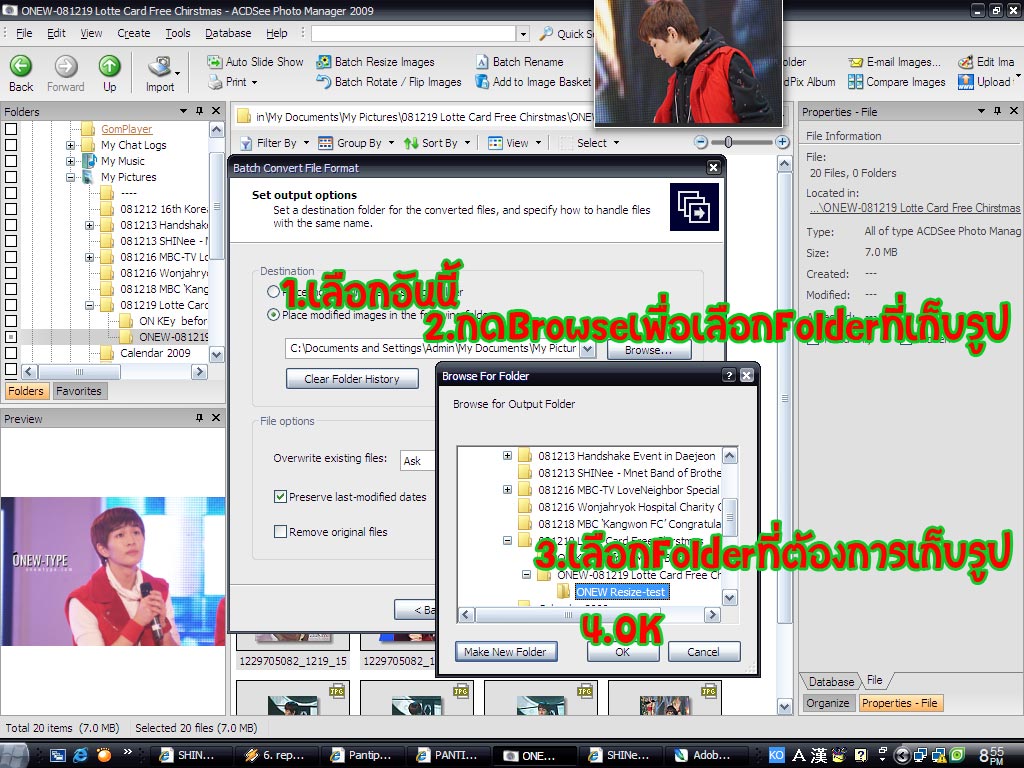The image size is (1024, 768).
Task: Click the Forward navigation icon
Action: click(x=65, y=66)
